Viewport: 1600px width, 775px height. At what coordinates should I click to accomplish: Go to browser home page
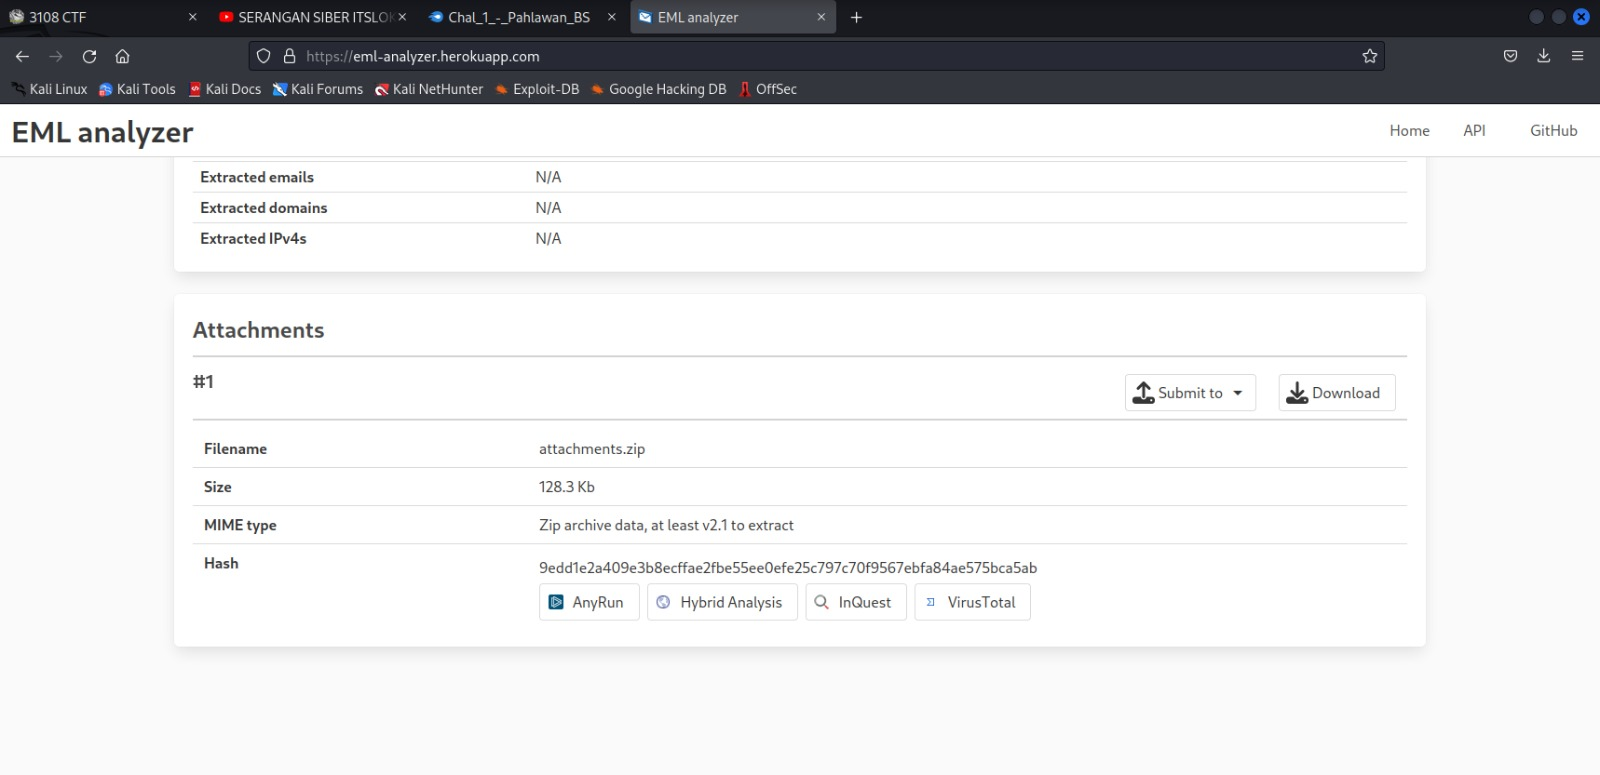[122, 56]
